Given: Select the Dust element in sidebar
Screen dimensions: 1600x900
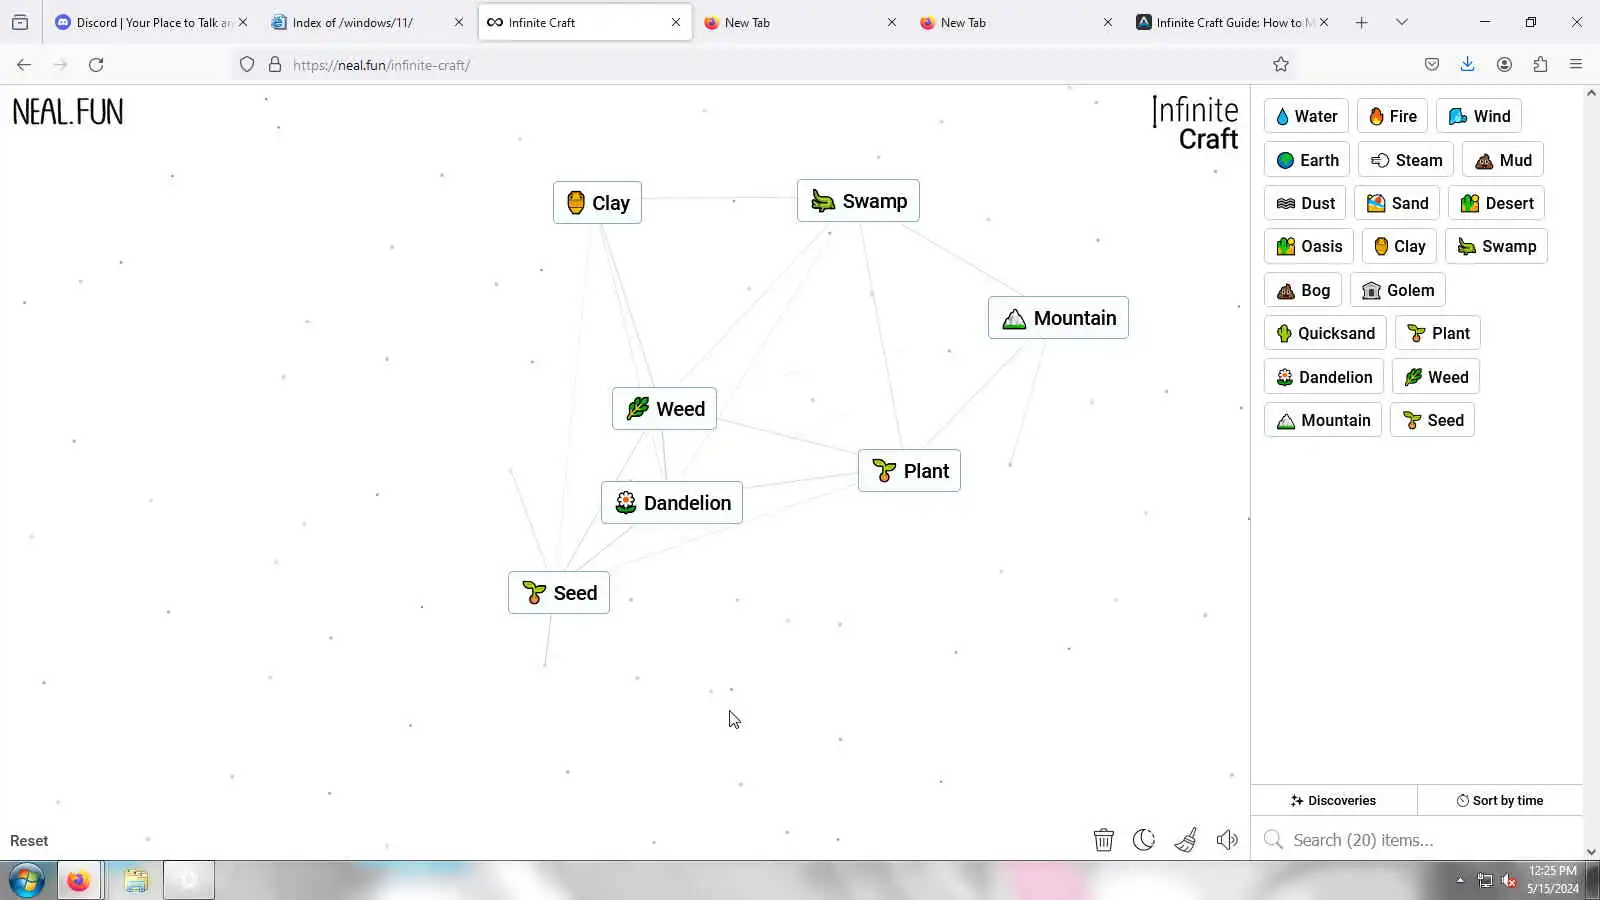Looking at the screenshot, I should click(1305, 203).
